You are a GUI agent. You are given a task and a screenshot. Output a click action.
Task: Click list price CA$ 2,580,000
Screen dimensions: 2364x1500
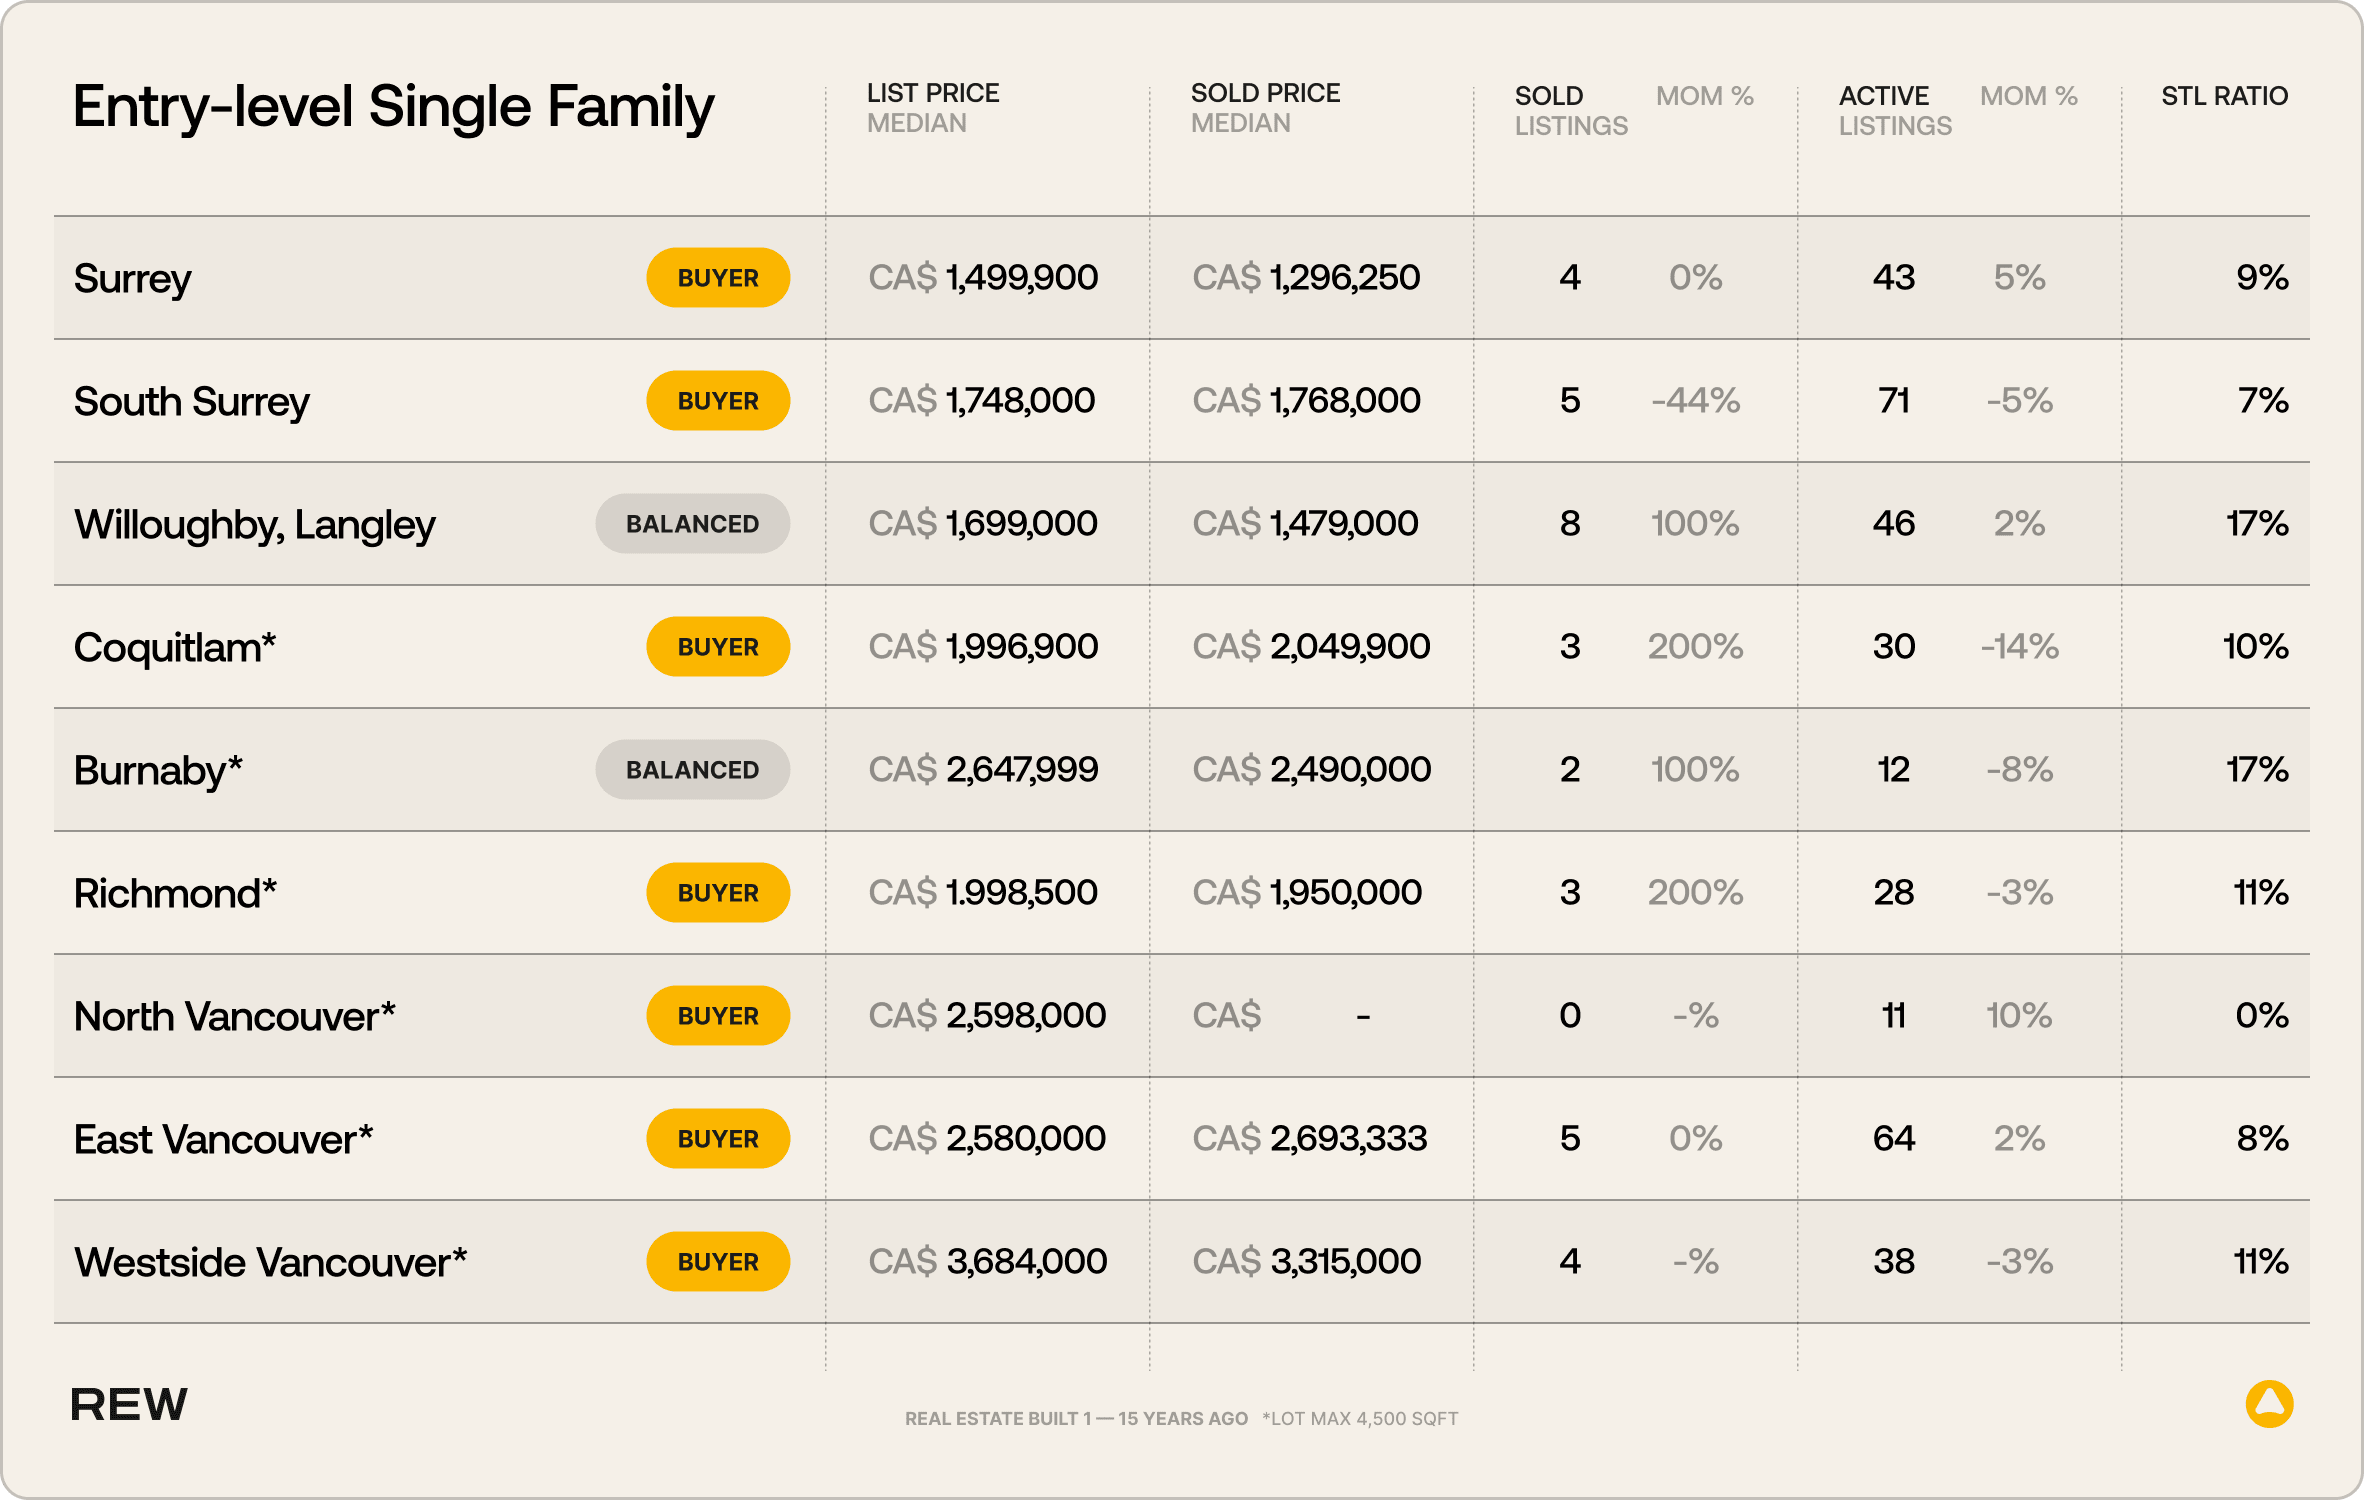coord(987,1138)
